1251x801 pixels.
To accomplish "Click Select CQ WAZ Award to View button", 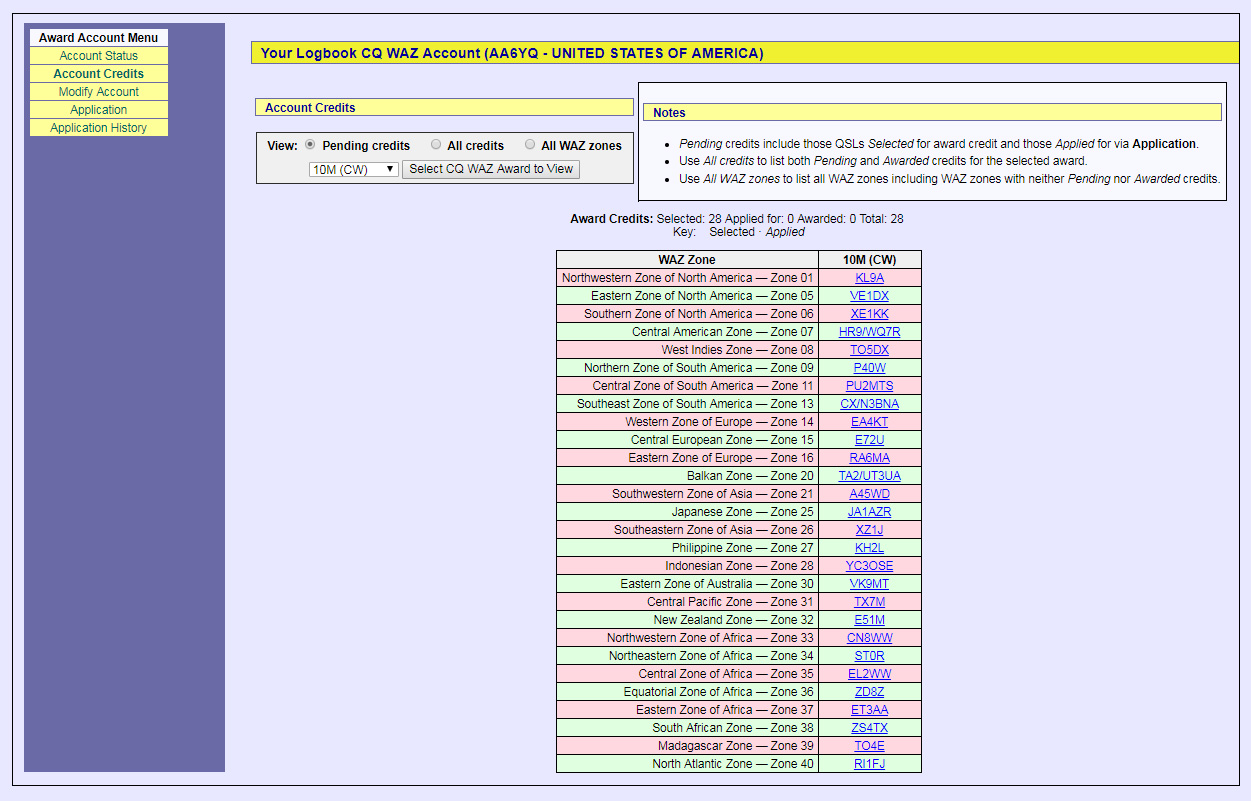I will (491, 169).
